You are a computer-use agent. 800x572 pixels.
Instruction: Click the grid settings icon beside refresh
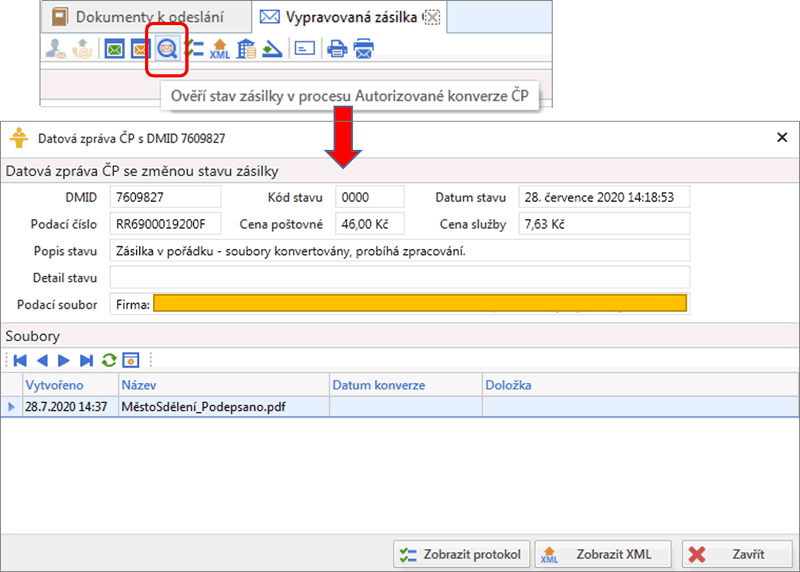click(130, 360)
